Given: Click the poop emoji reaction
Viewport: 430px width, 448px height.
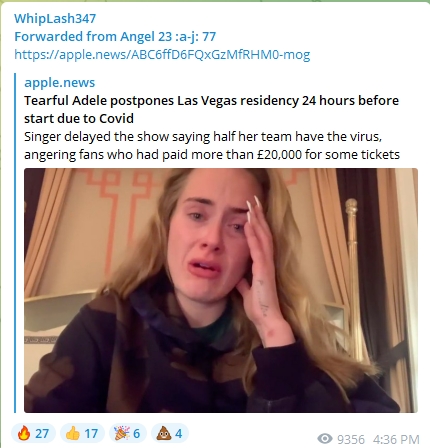Looking at the screenshot, I should (x=164, y=433).
